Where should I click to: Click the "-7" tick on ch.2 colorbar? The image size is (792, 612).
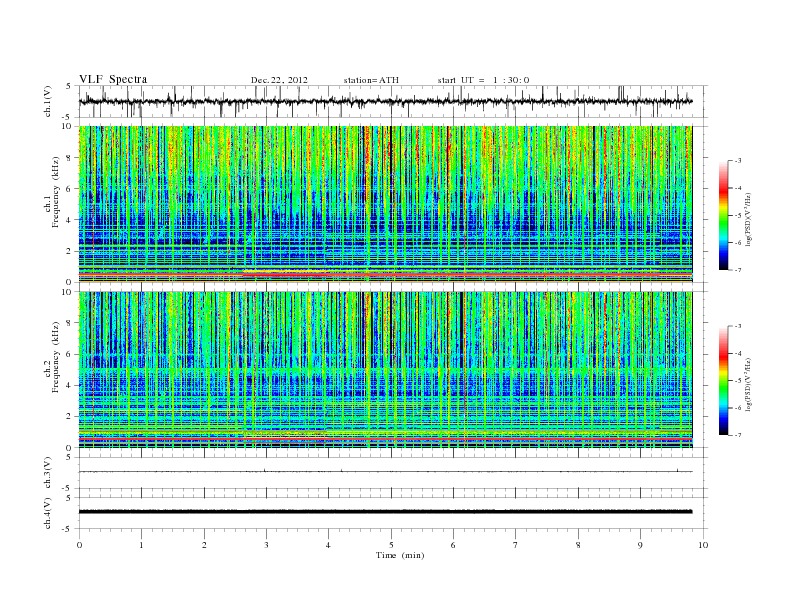pos(738,435)
